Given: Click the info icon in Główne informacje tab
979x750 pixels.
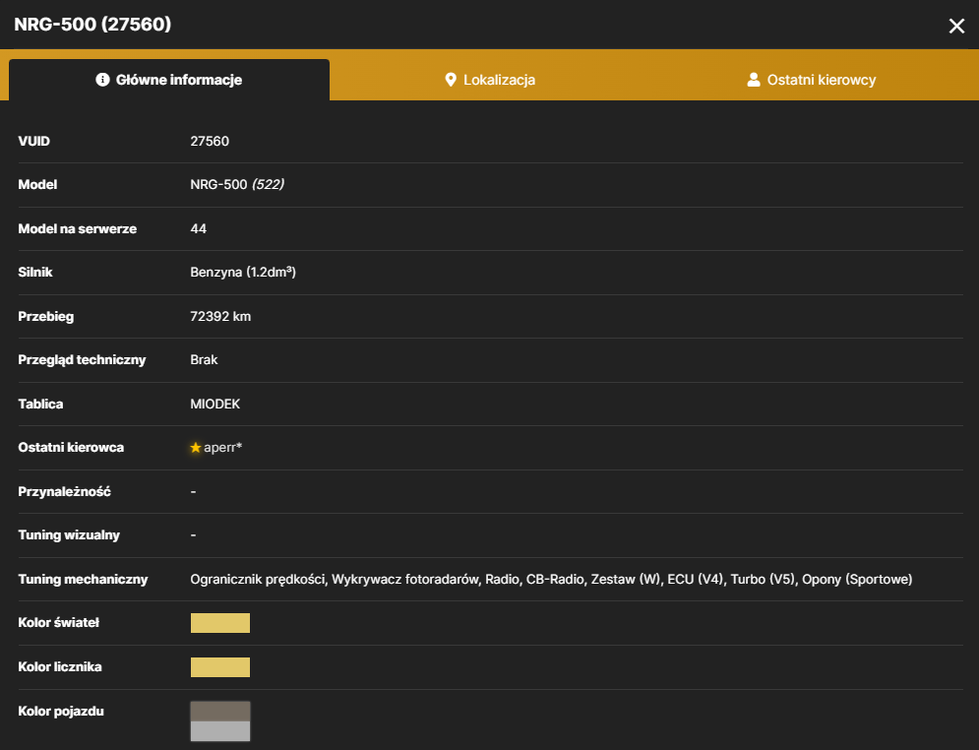Looking at the screenshot, I should click(x=102, y=79).
